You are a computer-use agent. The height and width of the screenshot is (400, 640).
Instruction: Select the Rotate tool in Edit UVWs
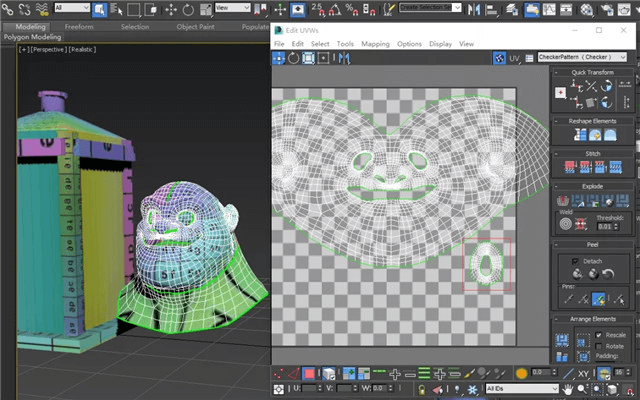coord(293,59)
